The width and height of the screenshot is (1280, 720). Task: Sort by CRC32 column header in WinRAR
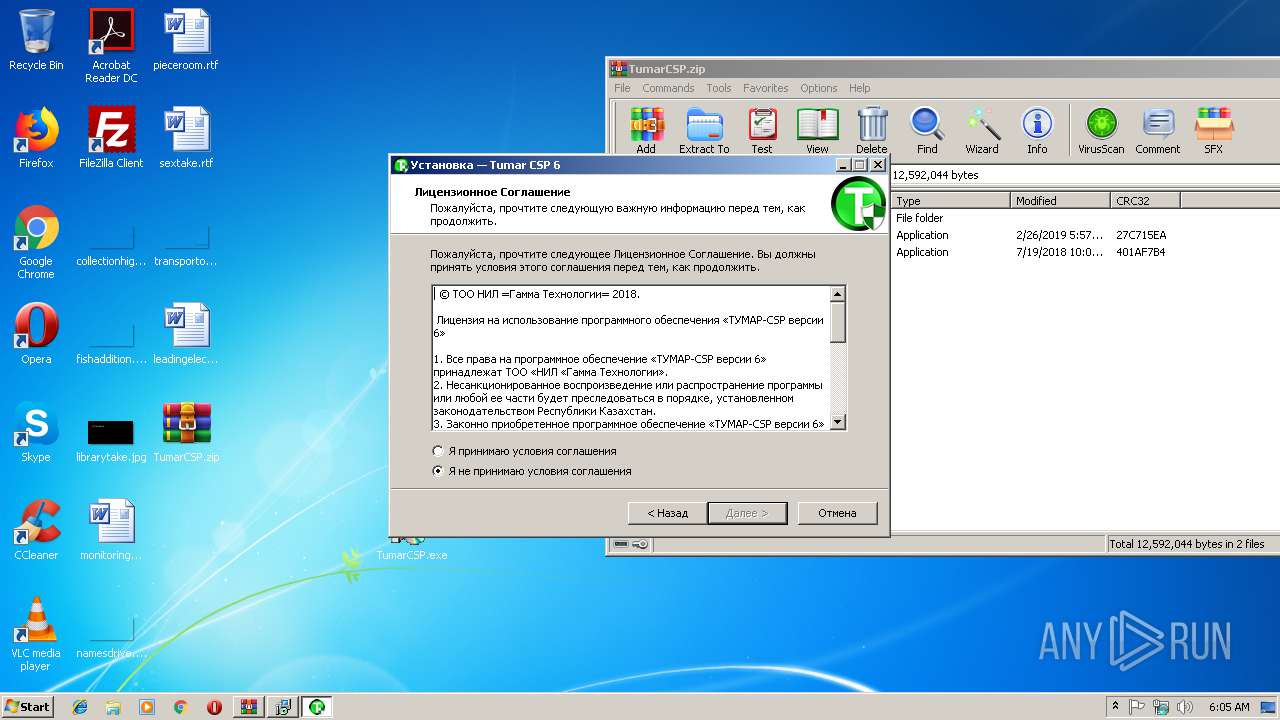point(1145,200)
